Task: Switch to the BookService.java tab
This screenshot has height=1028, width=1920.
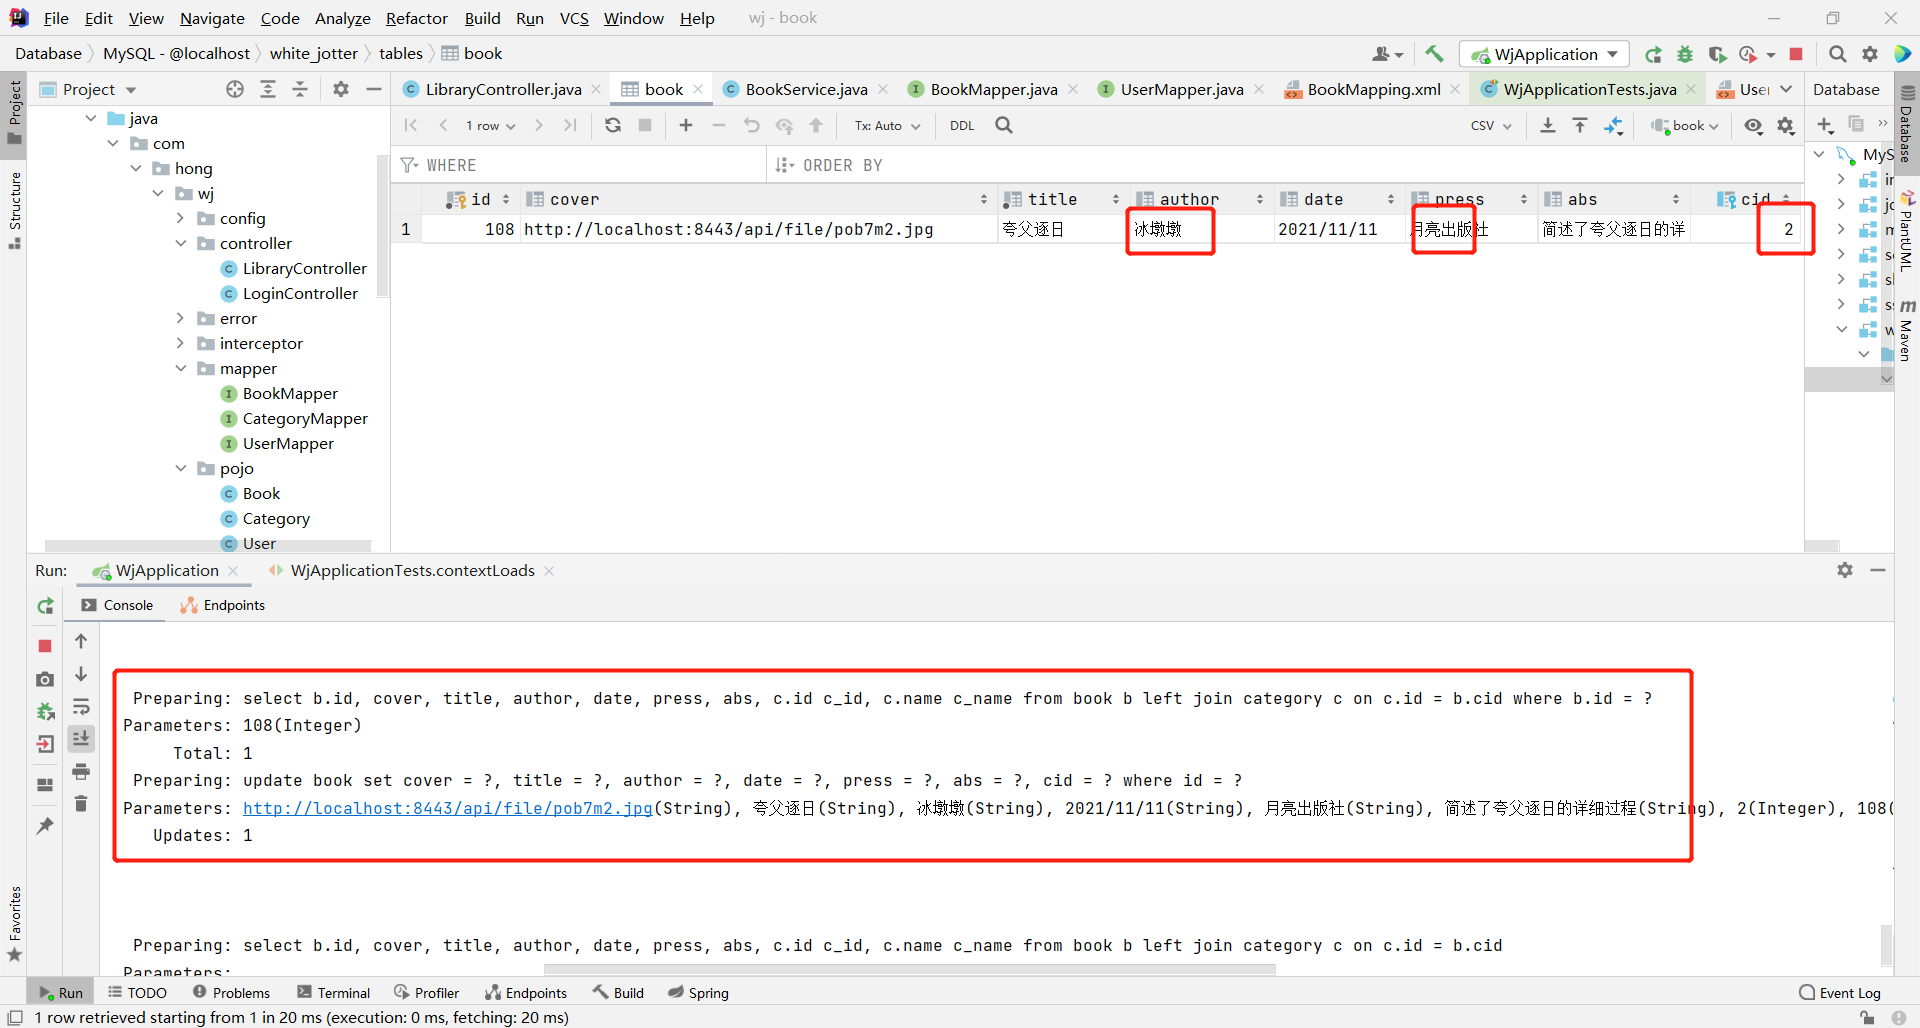Action: (x=805, y=88)
